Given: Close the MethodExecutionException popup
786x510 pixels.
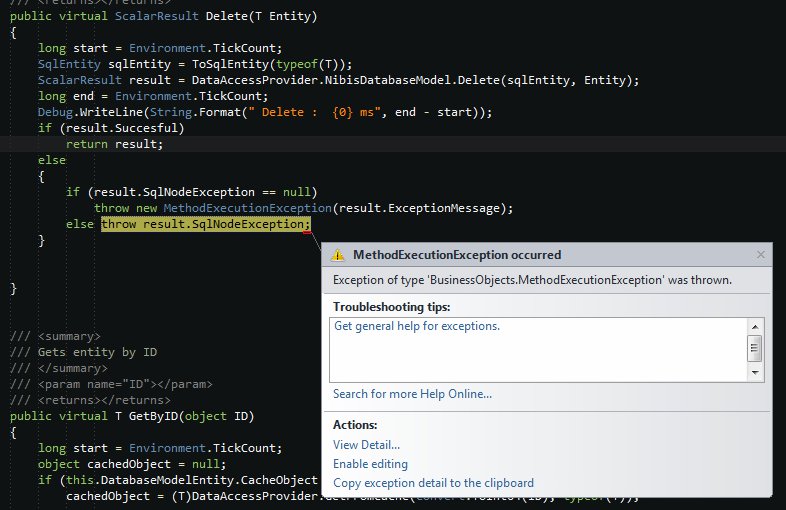Looking at the screenshot, I should point(760,255).
